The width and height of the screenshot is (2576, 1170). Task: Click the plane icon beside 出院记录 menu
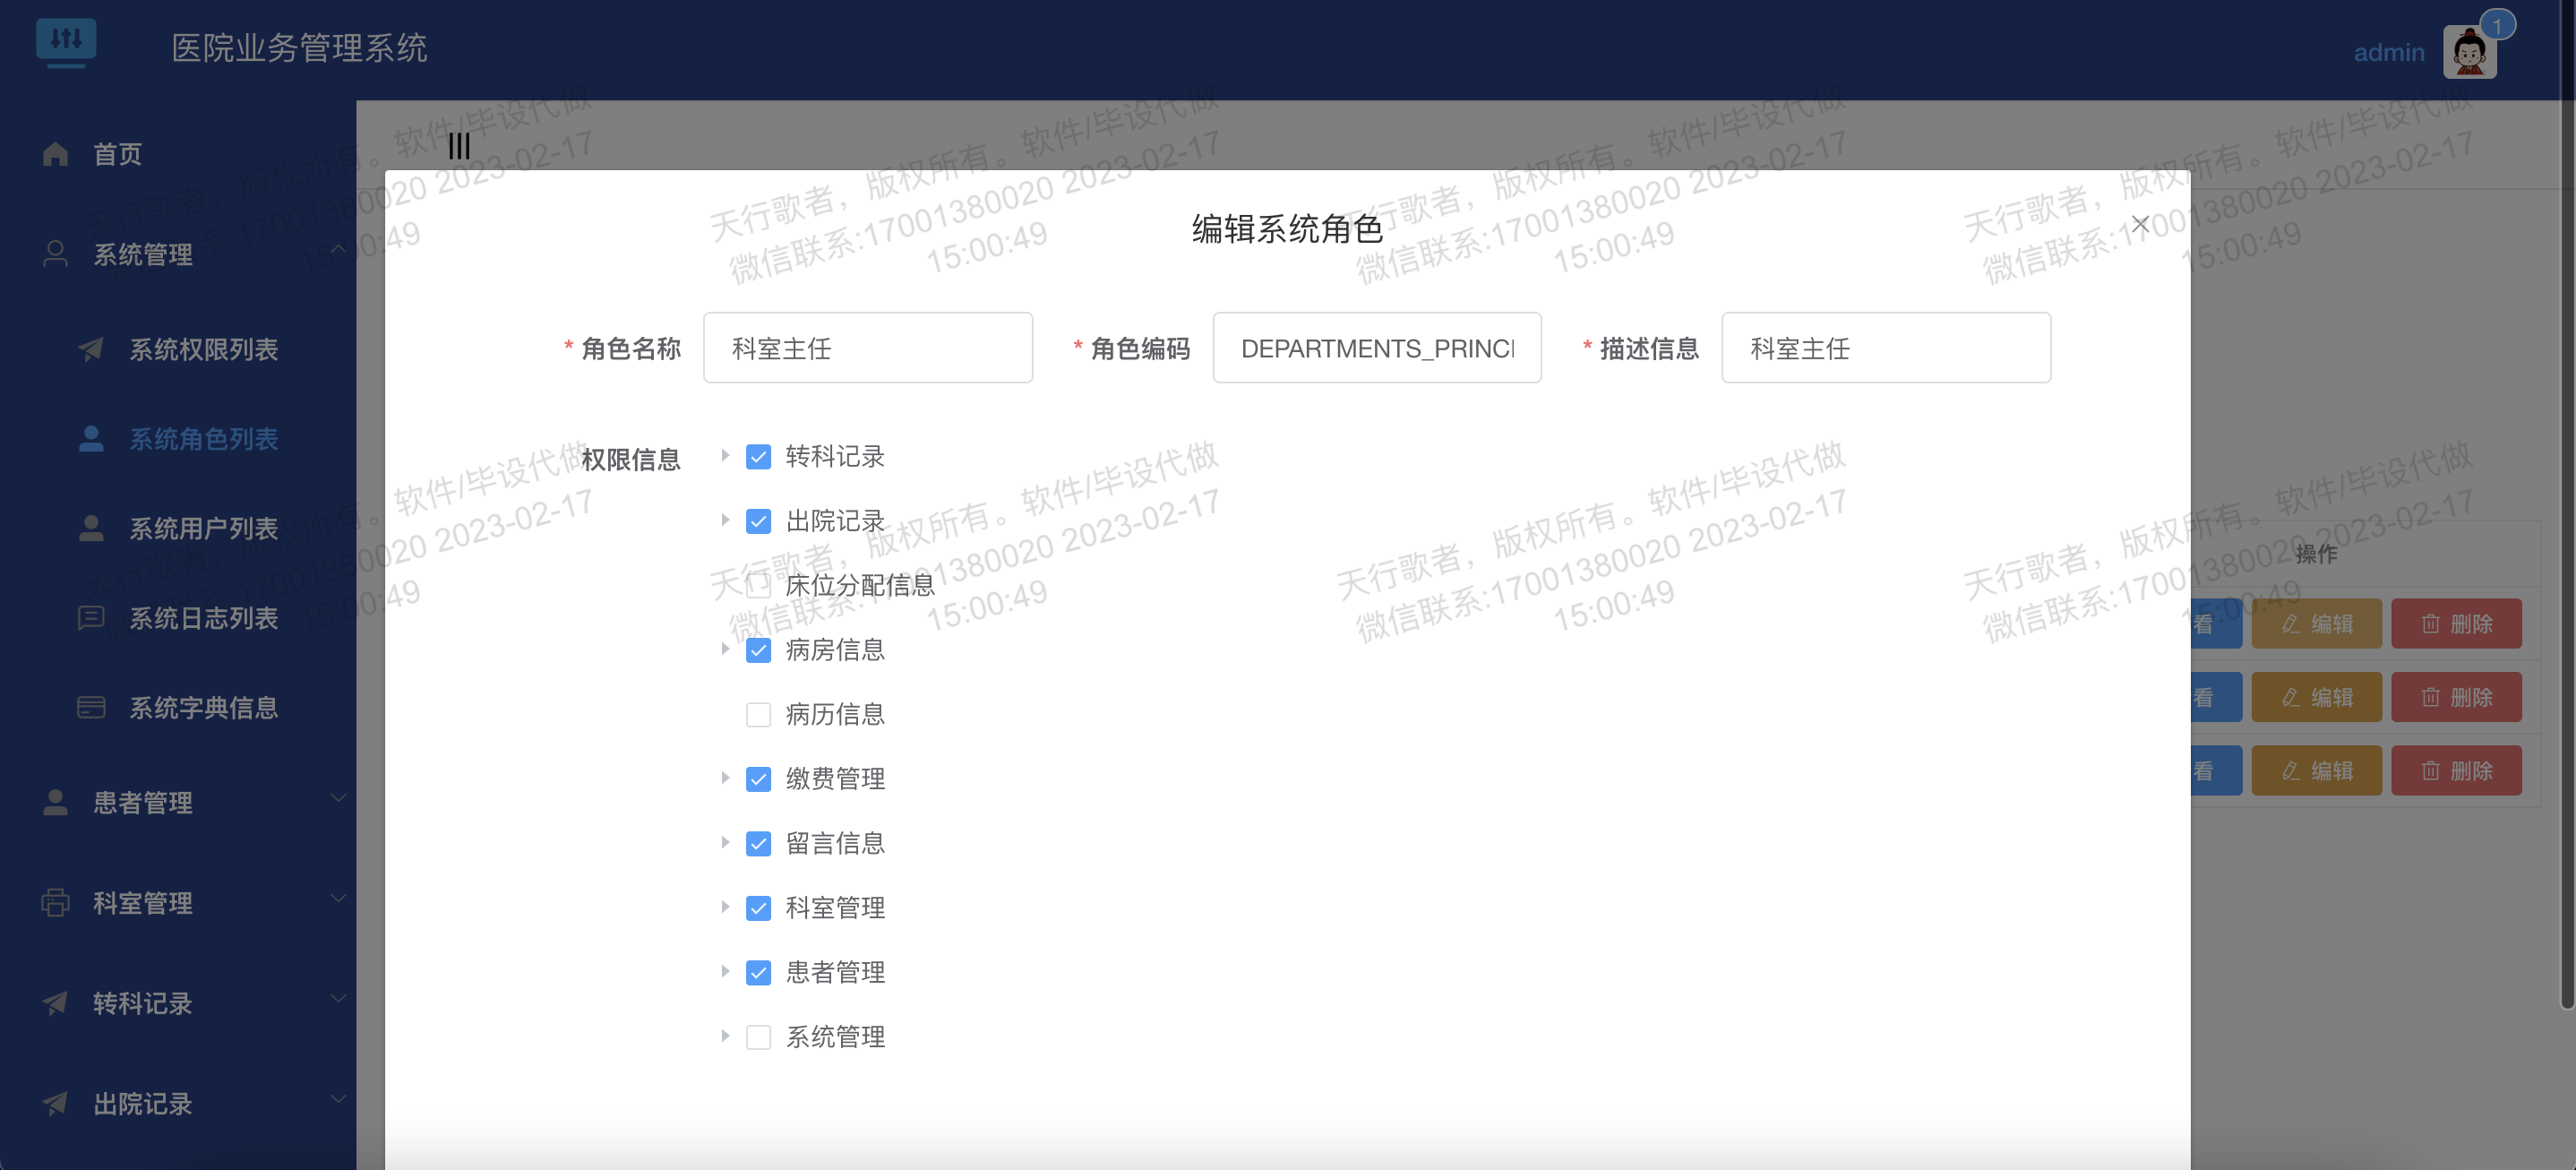(56, 1104)
